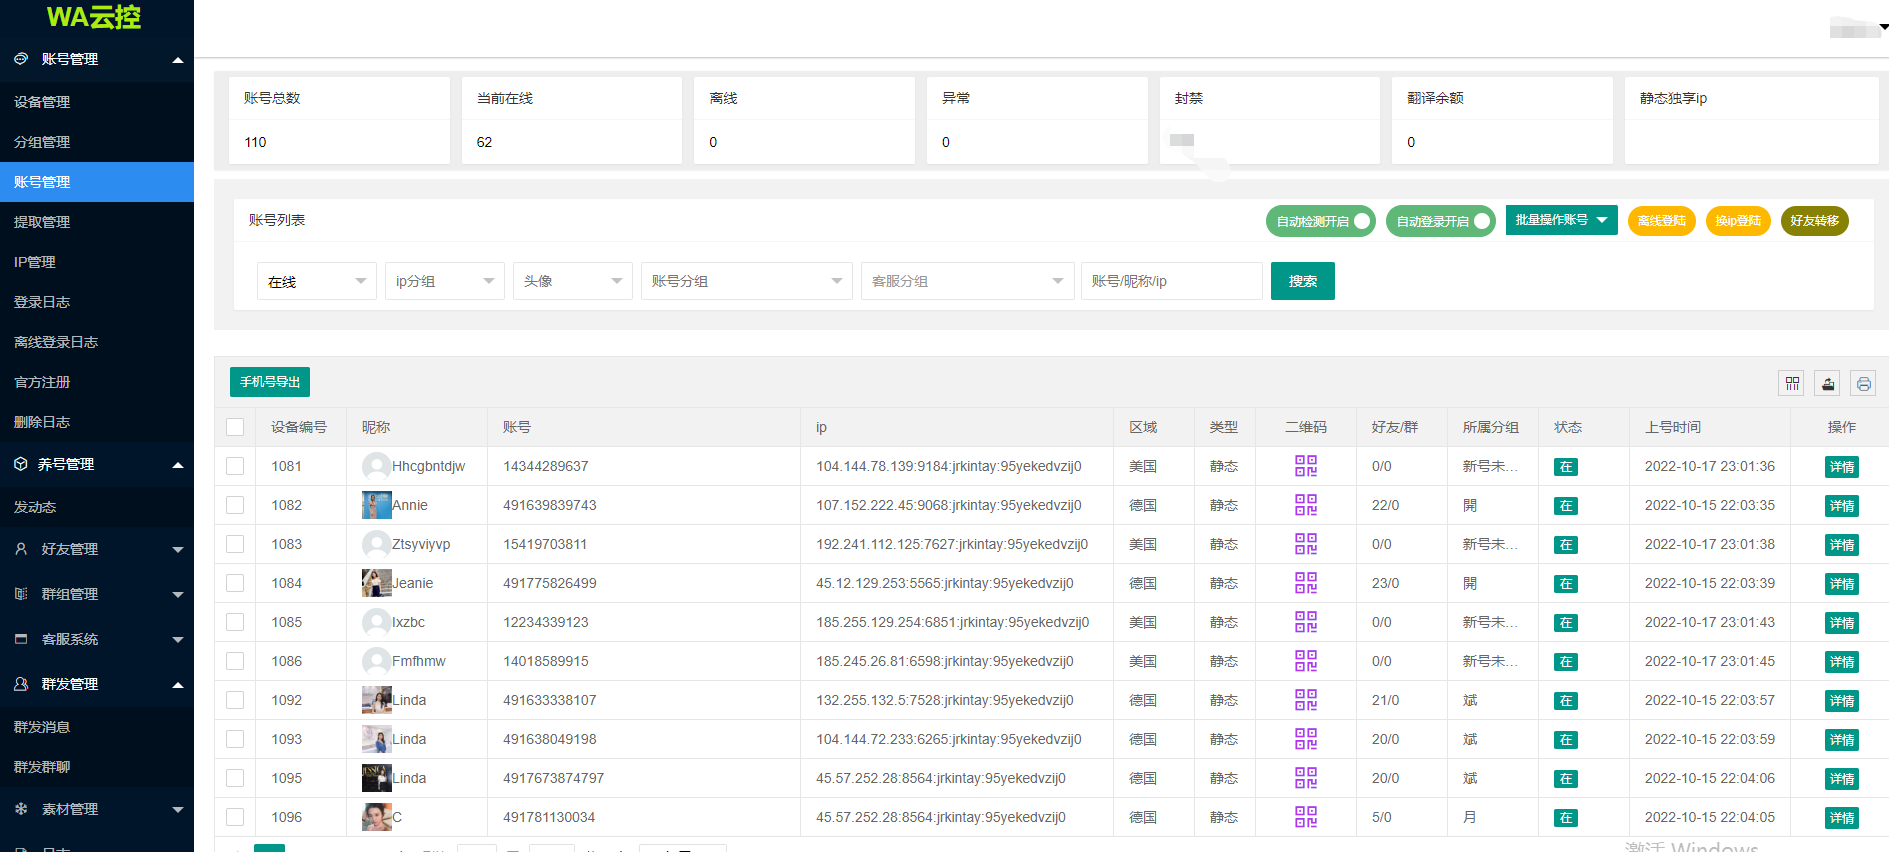The height and width of the screenshot is (852, 1889).
Task: Open the 批量操作账号 dropdown
Action: pyautogui.click(x=1562, y=220)
